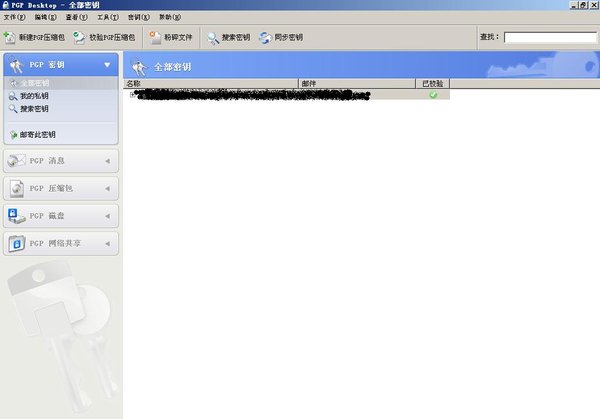Screen dimensions: 600x419
Task: Open the 文件(F) menu
Action: click(15, 17)
